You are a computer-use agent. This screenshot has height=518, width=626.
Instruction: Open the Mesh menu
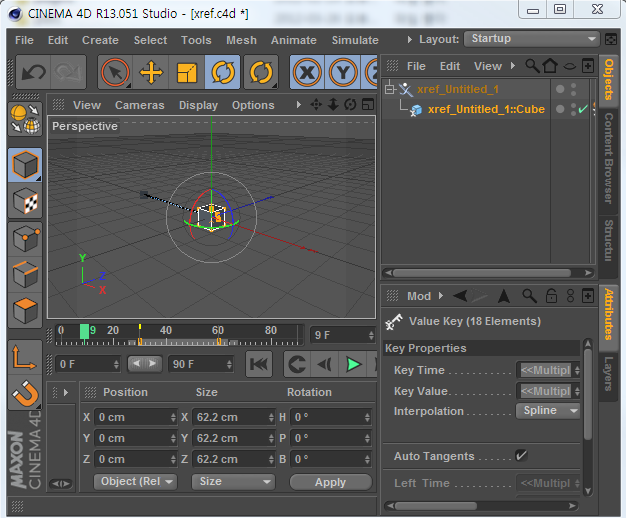click(x=241, y=40)
